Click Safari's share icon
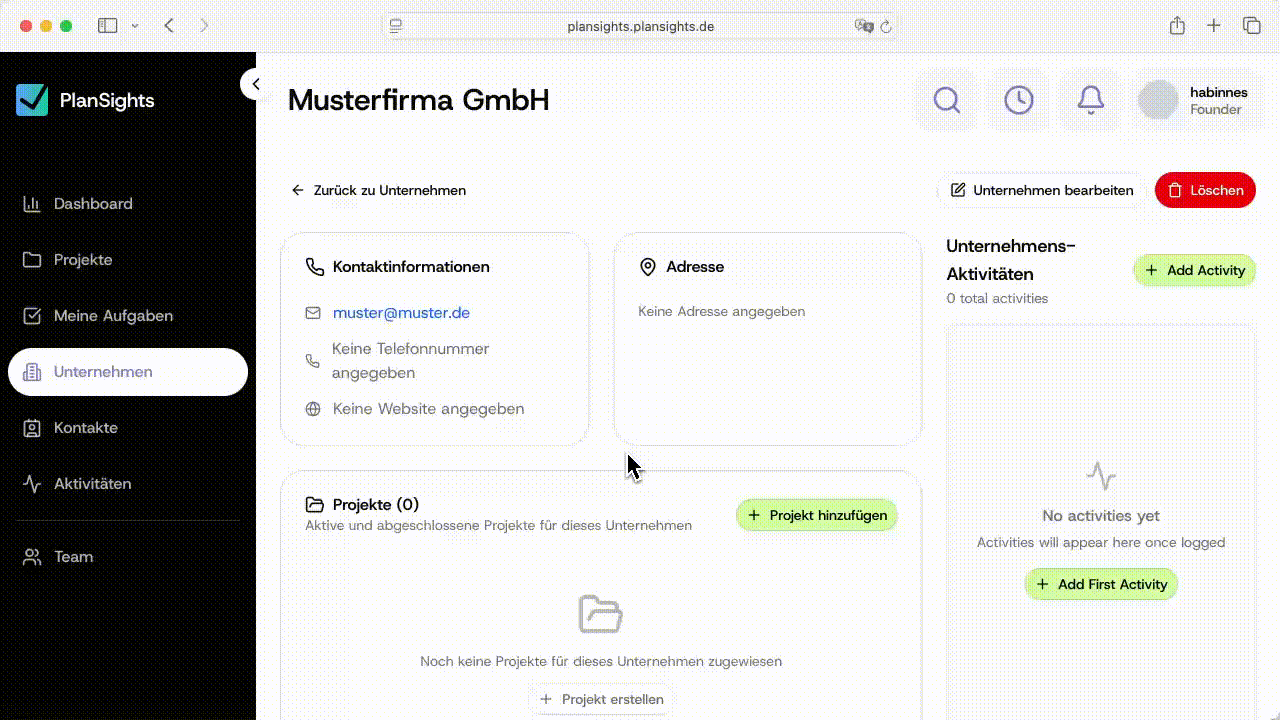The width and height of the screenshot is (1280, 720). (1177, 26)
